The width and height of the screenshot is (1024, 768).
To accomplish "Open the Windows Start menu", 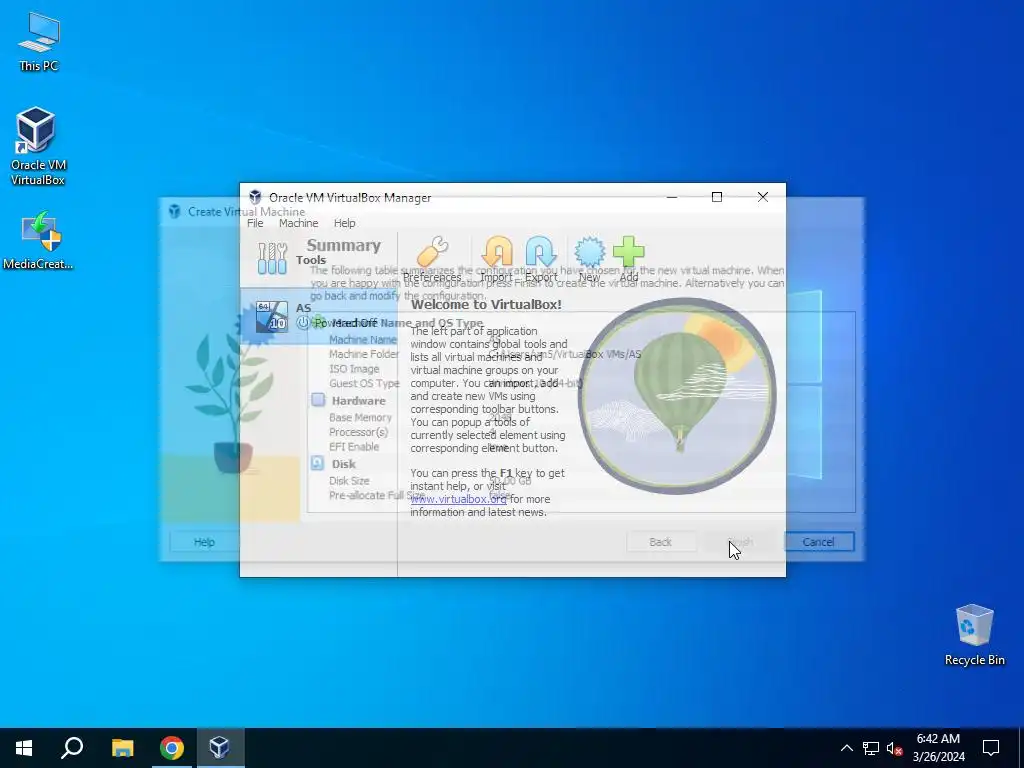I will (x=24, y=748).
